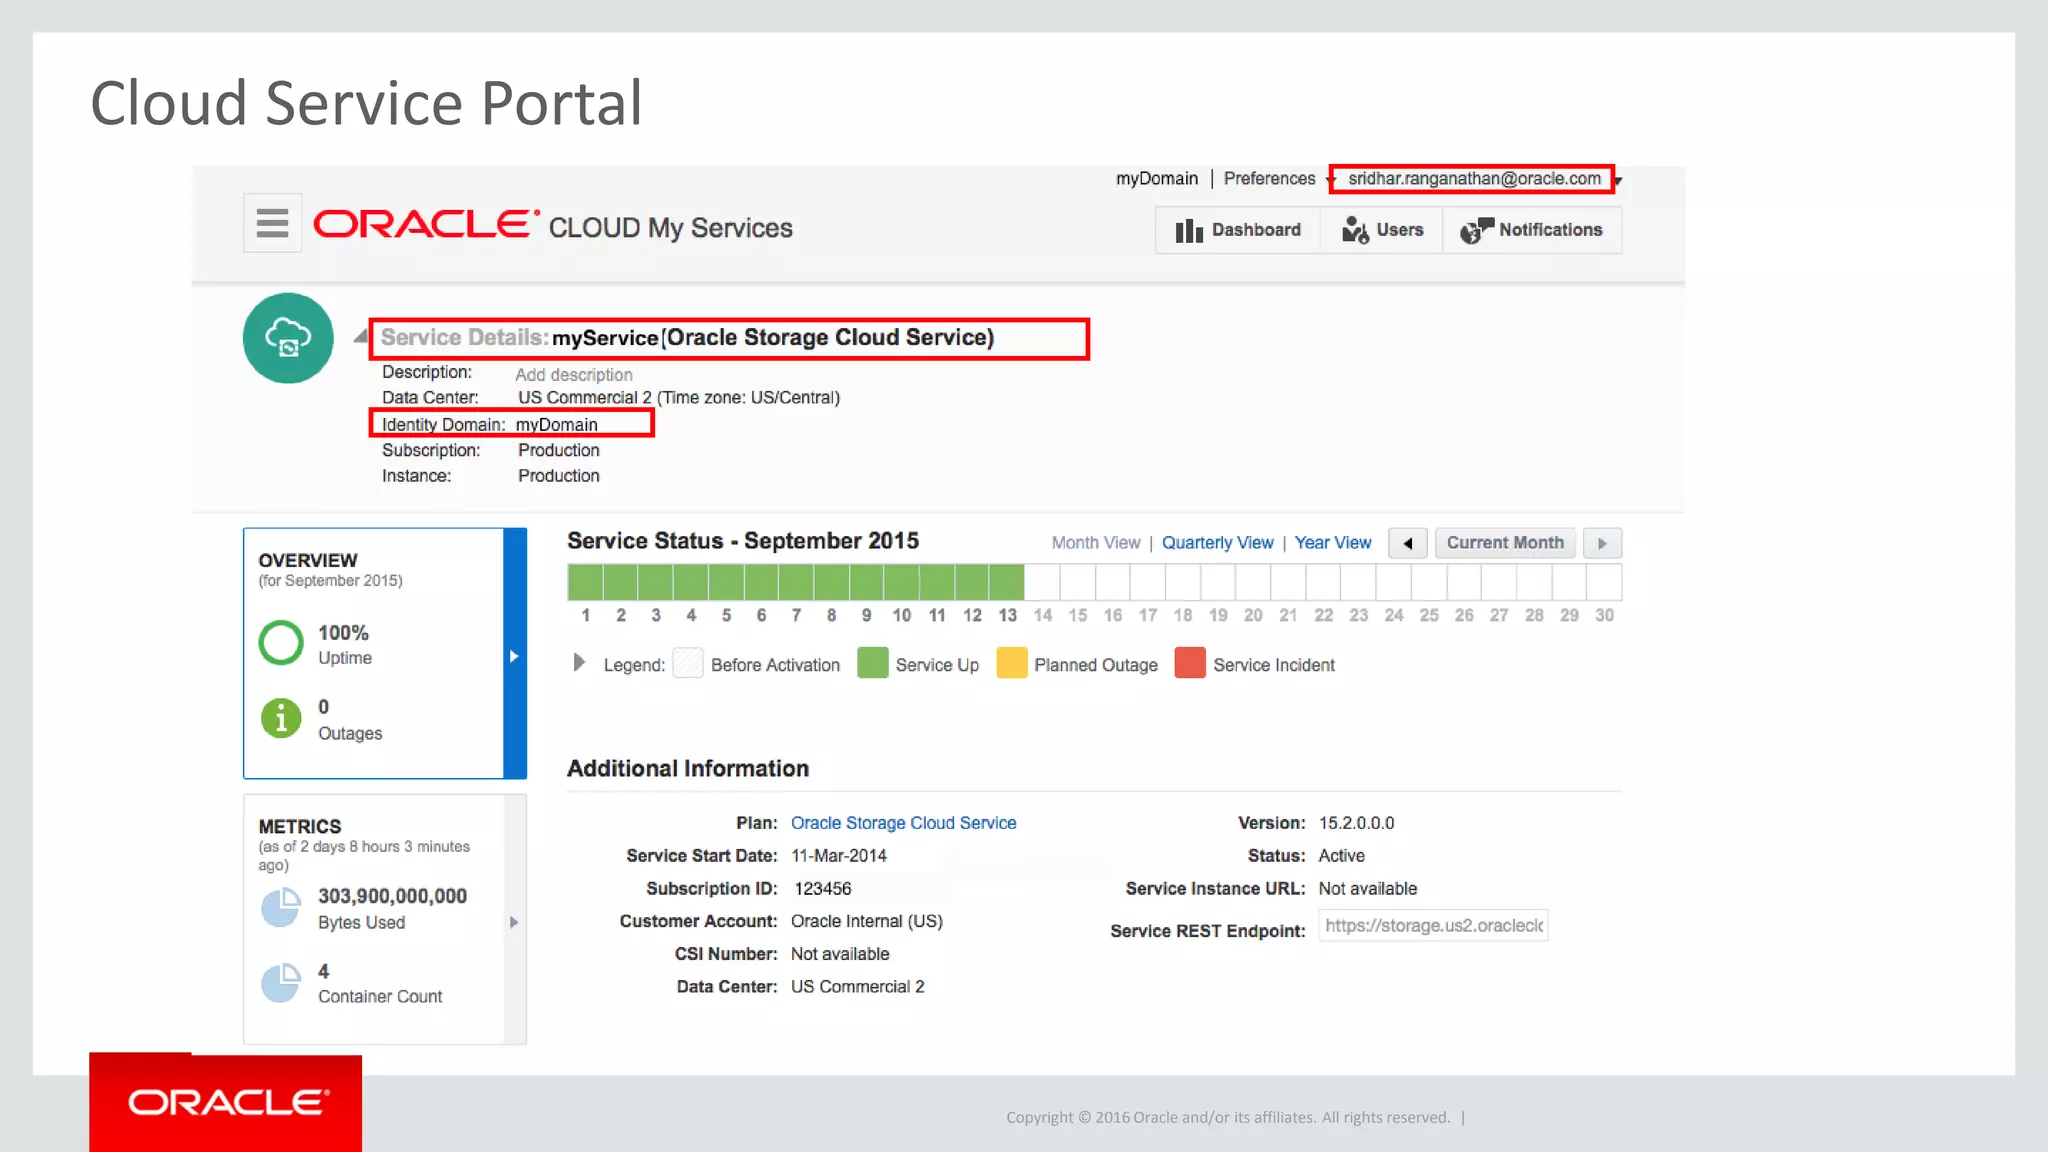2048x1152 pixels.
Task: Click Status value Active
Action: 1341,856
